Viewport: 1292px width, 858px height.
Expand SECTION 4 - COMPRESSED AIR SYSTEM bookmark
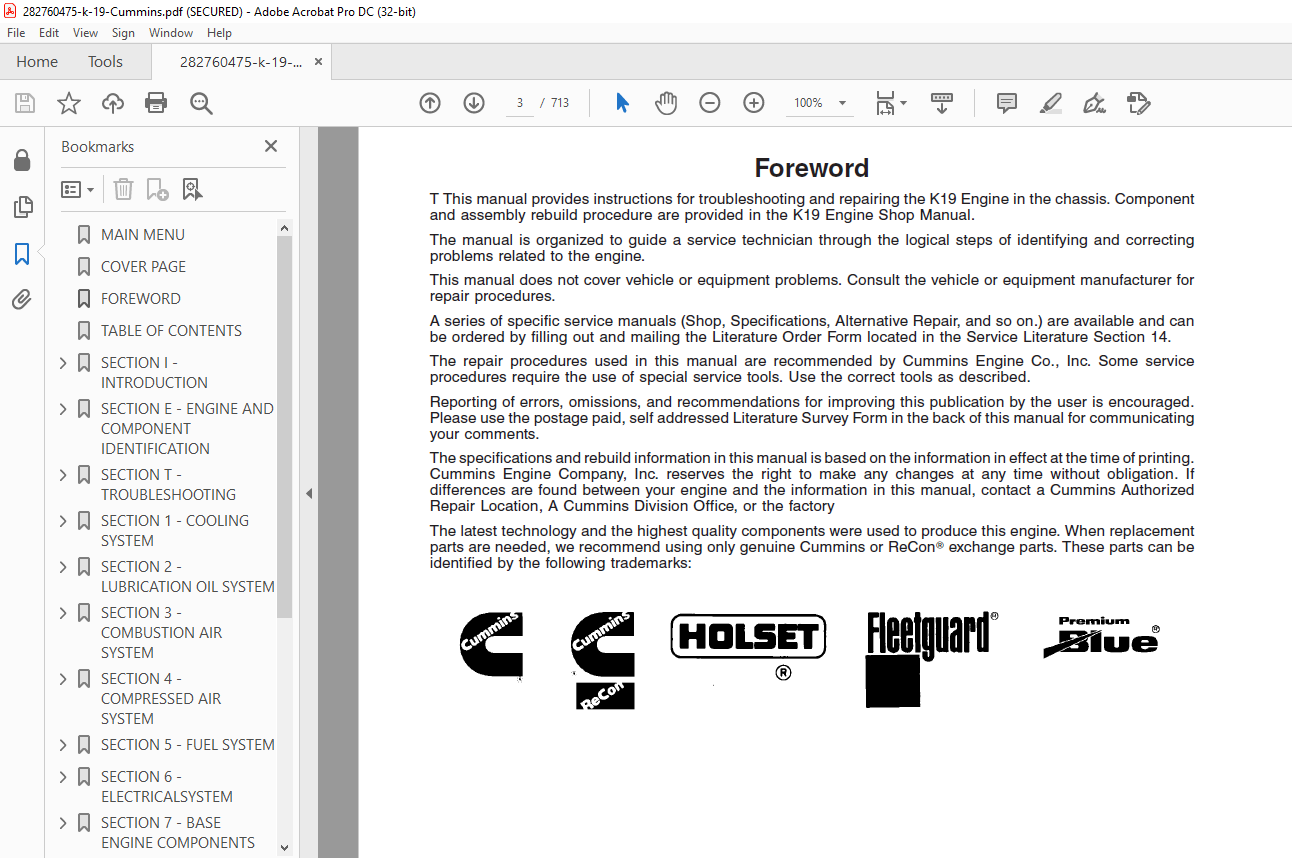pos(63,679)
